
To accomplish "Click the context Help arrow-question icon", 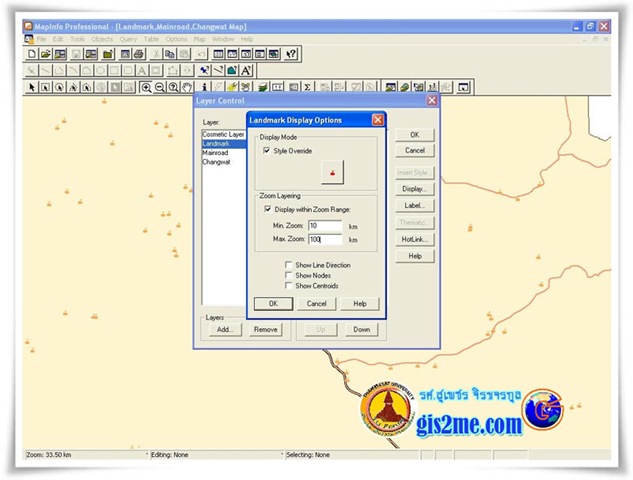I will [291, 54].
